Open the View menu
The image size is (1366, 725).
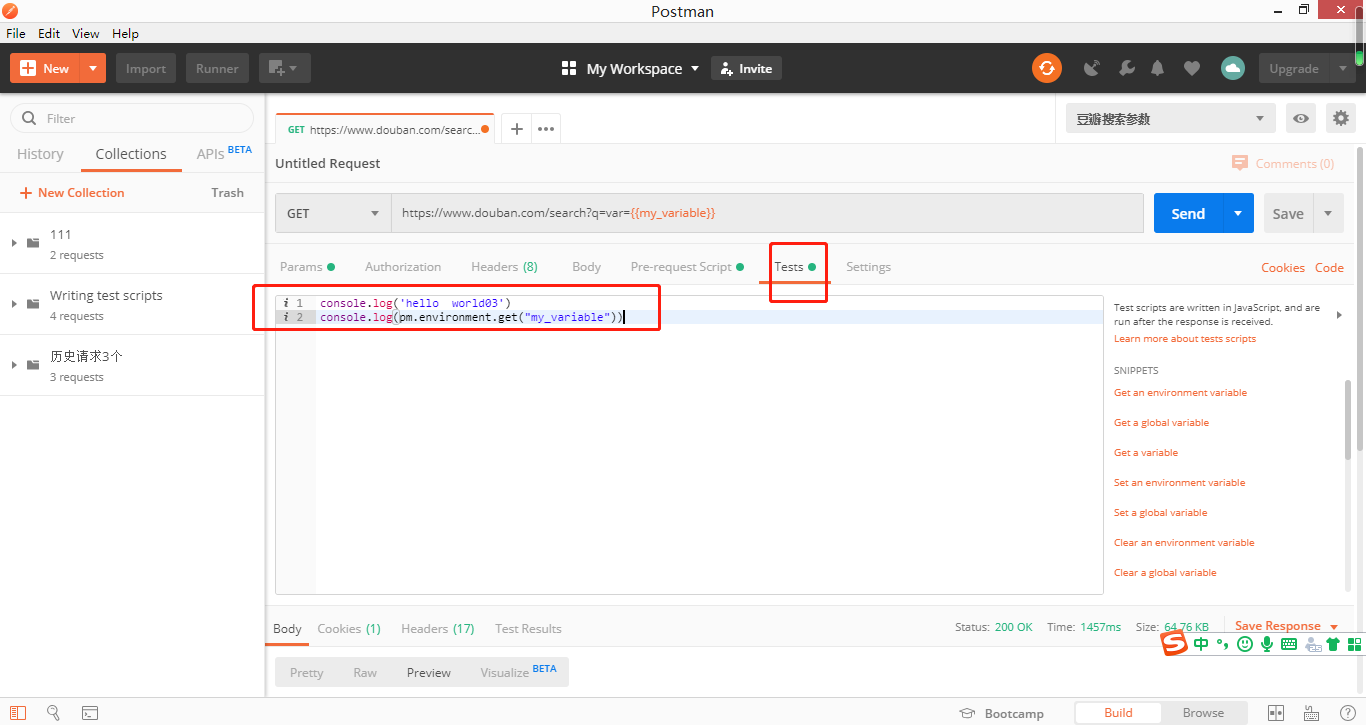pyautogui.click(x=86, y=33)
